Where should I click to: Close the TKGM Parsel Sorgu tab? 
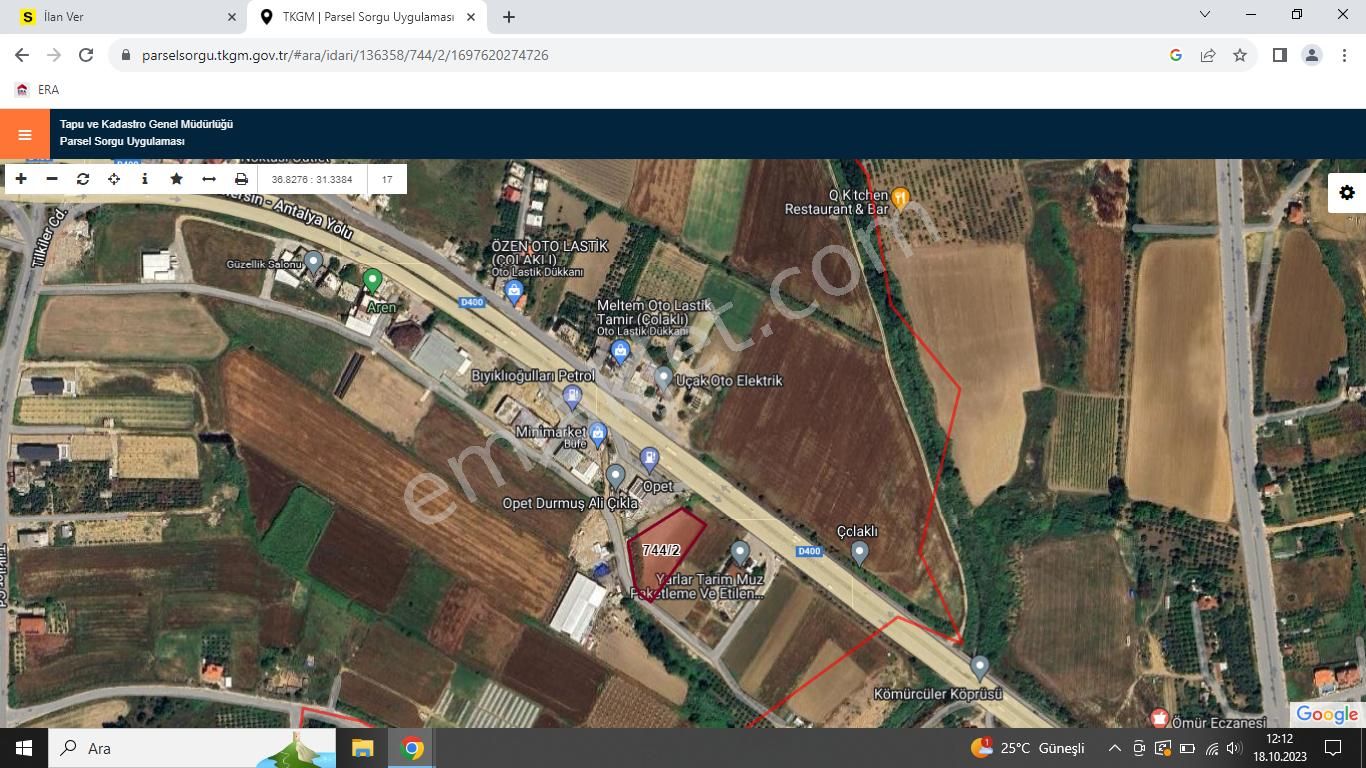[x=472, y=17]
